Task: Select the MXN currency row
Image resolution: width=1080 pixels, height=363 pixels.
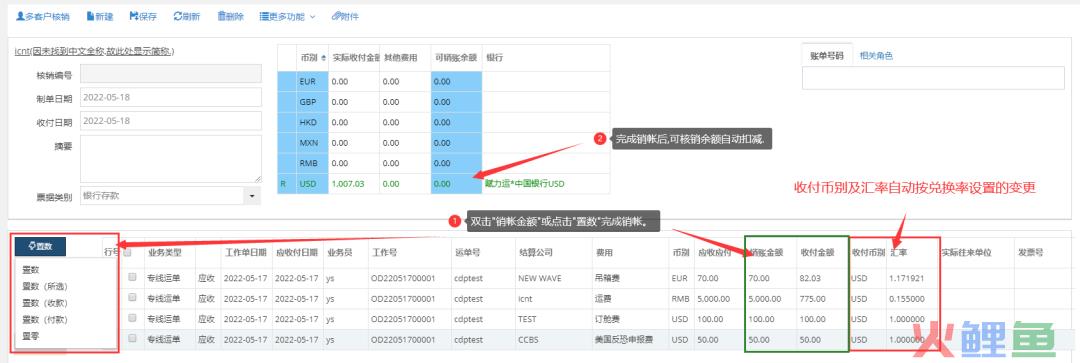Action: (x=444, y=143)
